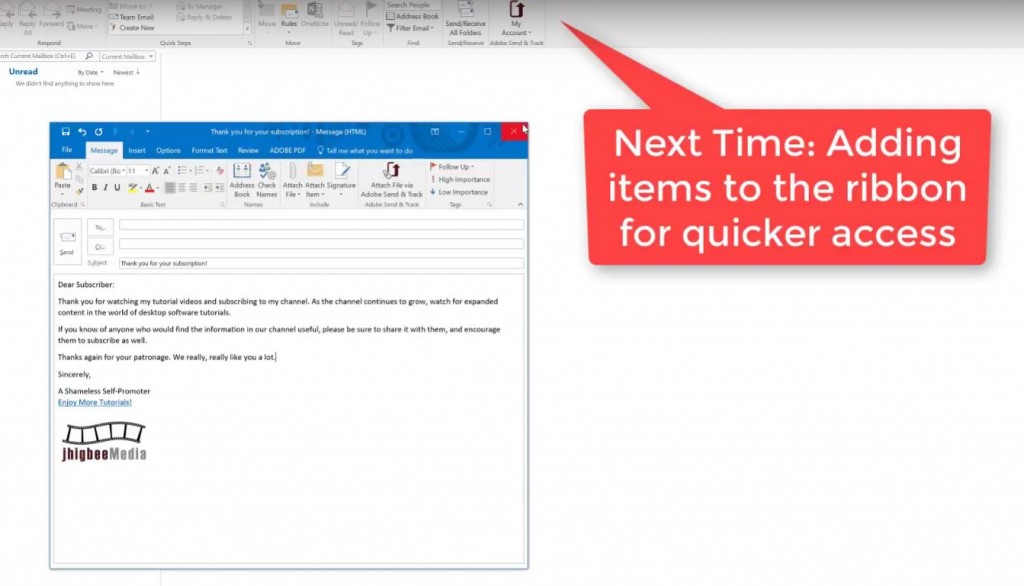Click the Clear All Formatting icon
This screenshot has height=586, width=1024.
[220, 171]
